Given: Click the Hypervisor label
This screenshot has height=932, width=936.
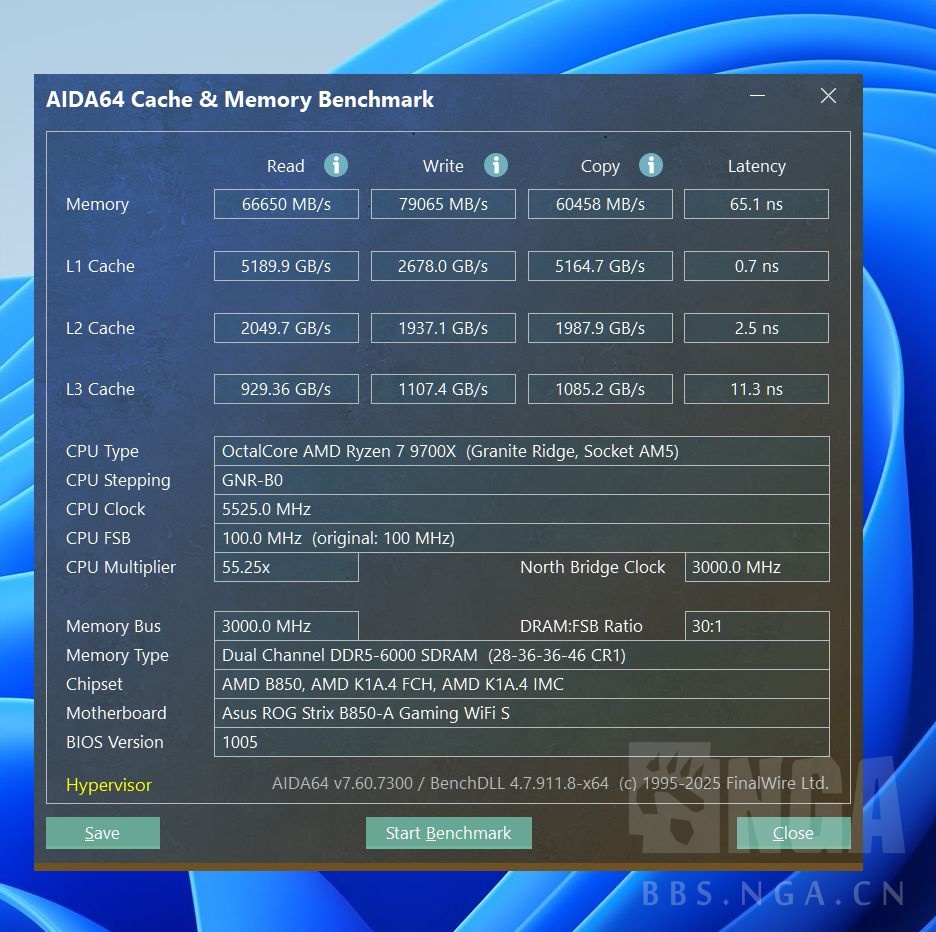Looking at the screenshot, I should (x=109, y=785).
